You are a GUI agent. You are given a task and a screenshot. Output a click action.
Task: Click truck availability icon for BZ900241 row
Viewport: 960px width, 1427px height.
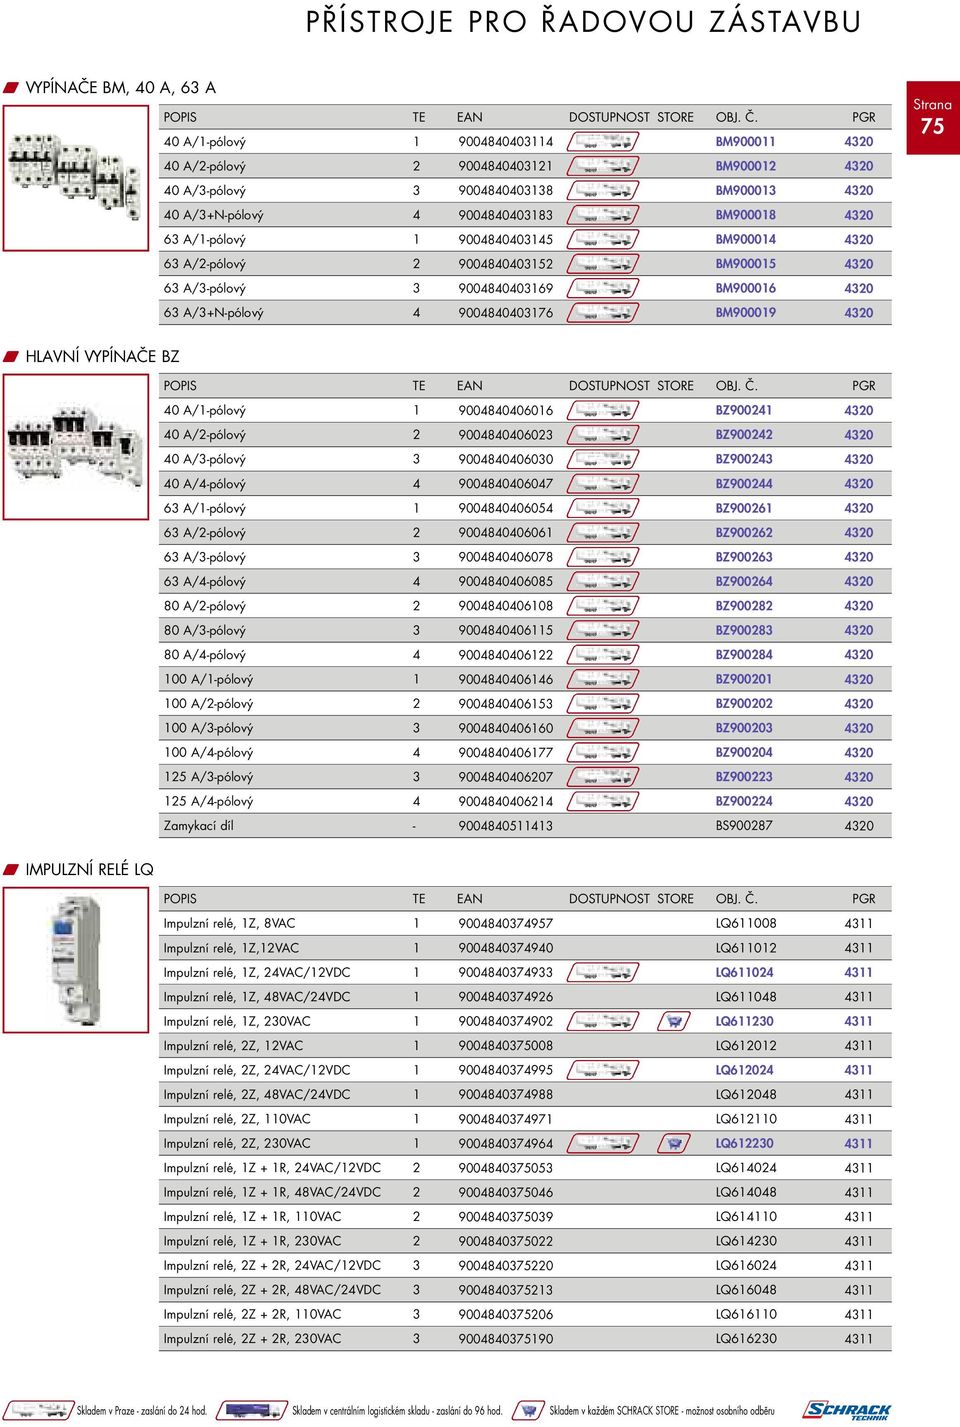click(x=603, y=411)
